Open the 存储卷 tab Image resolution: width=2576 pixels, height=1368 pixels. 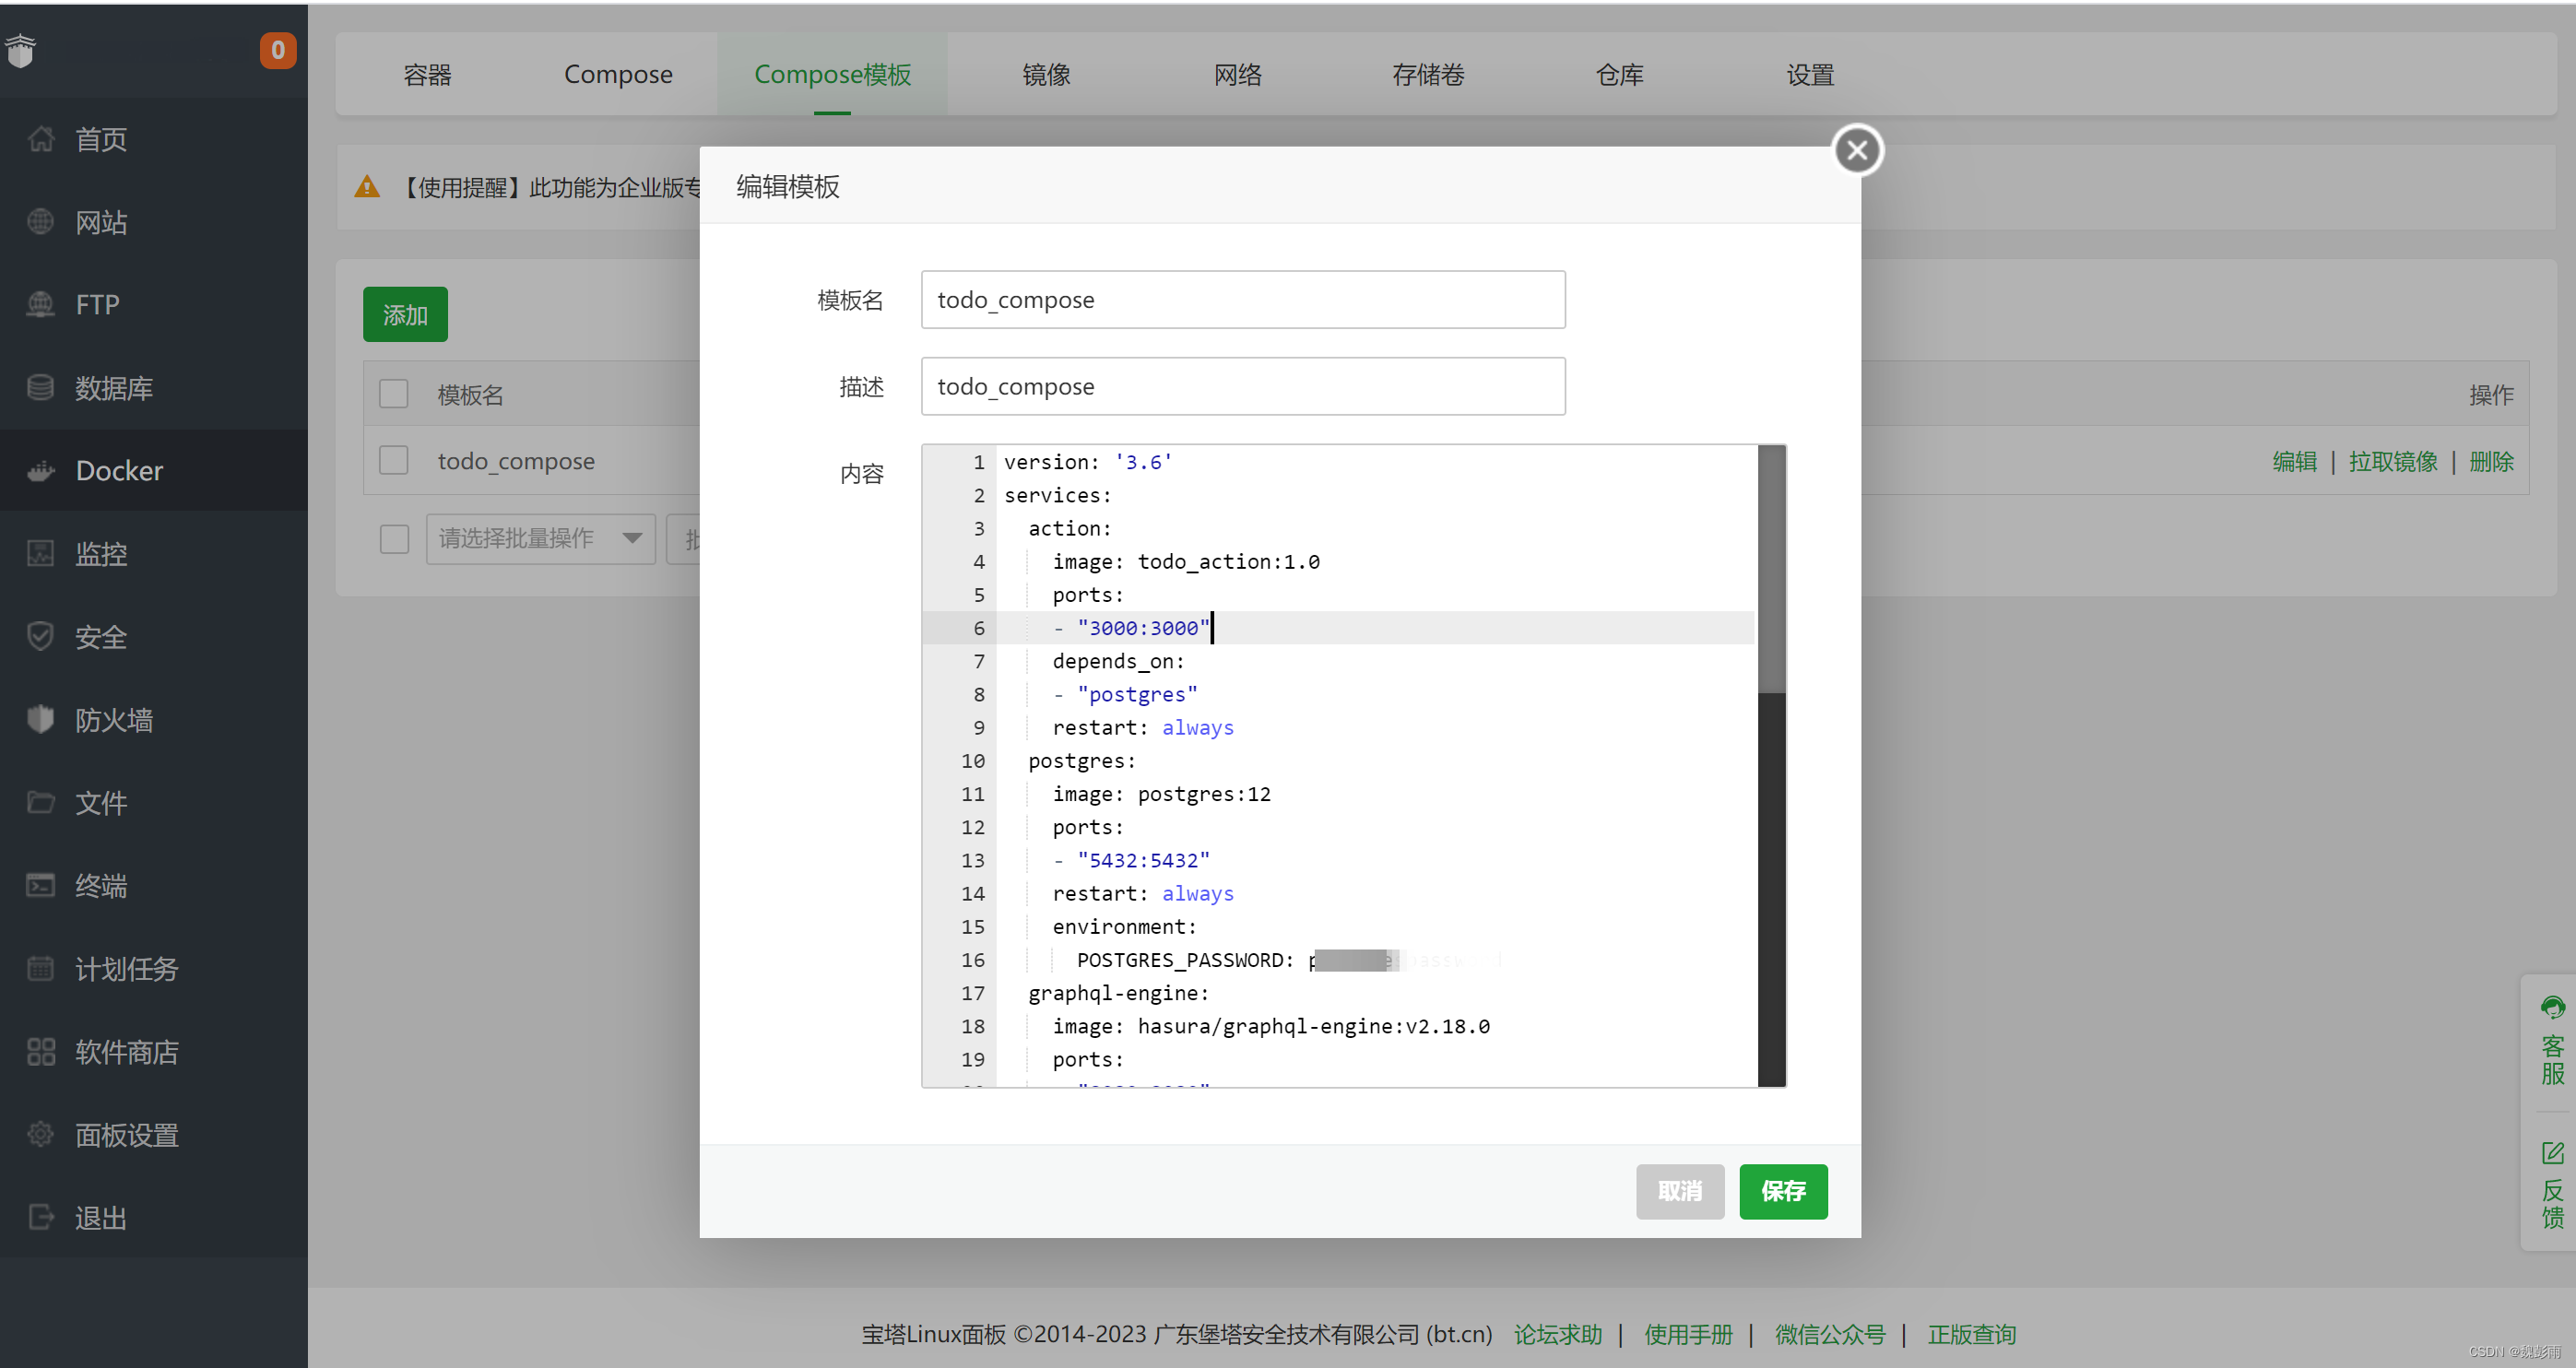1428,74
